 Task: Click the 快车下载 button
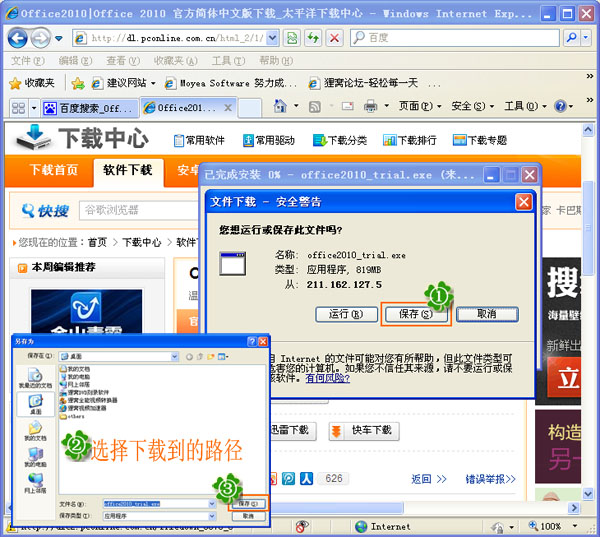pyautogui.click(x=364, y=431)
